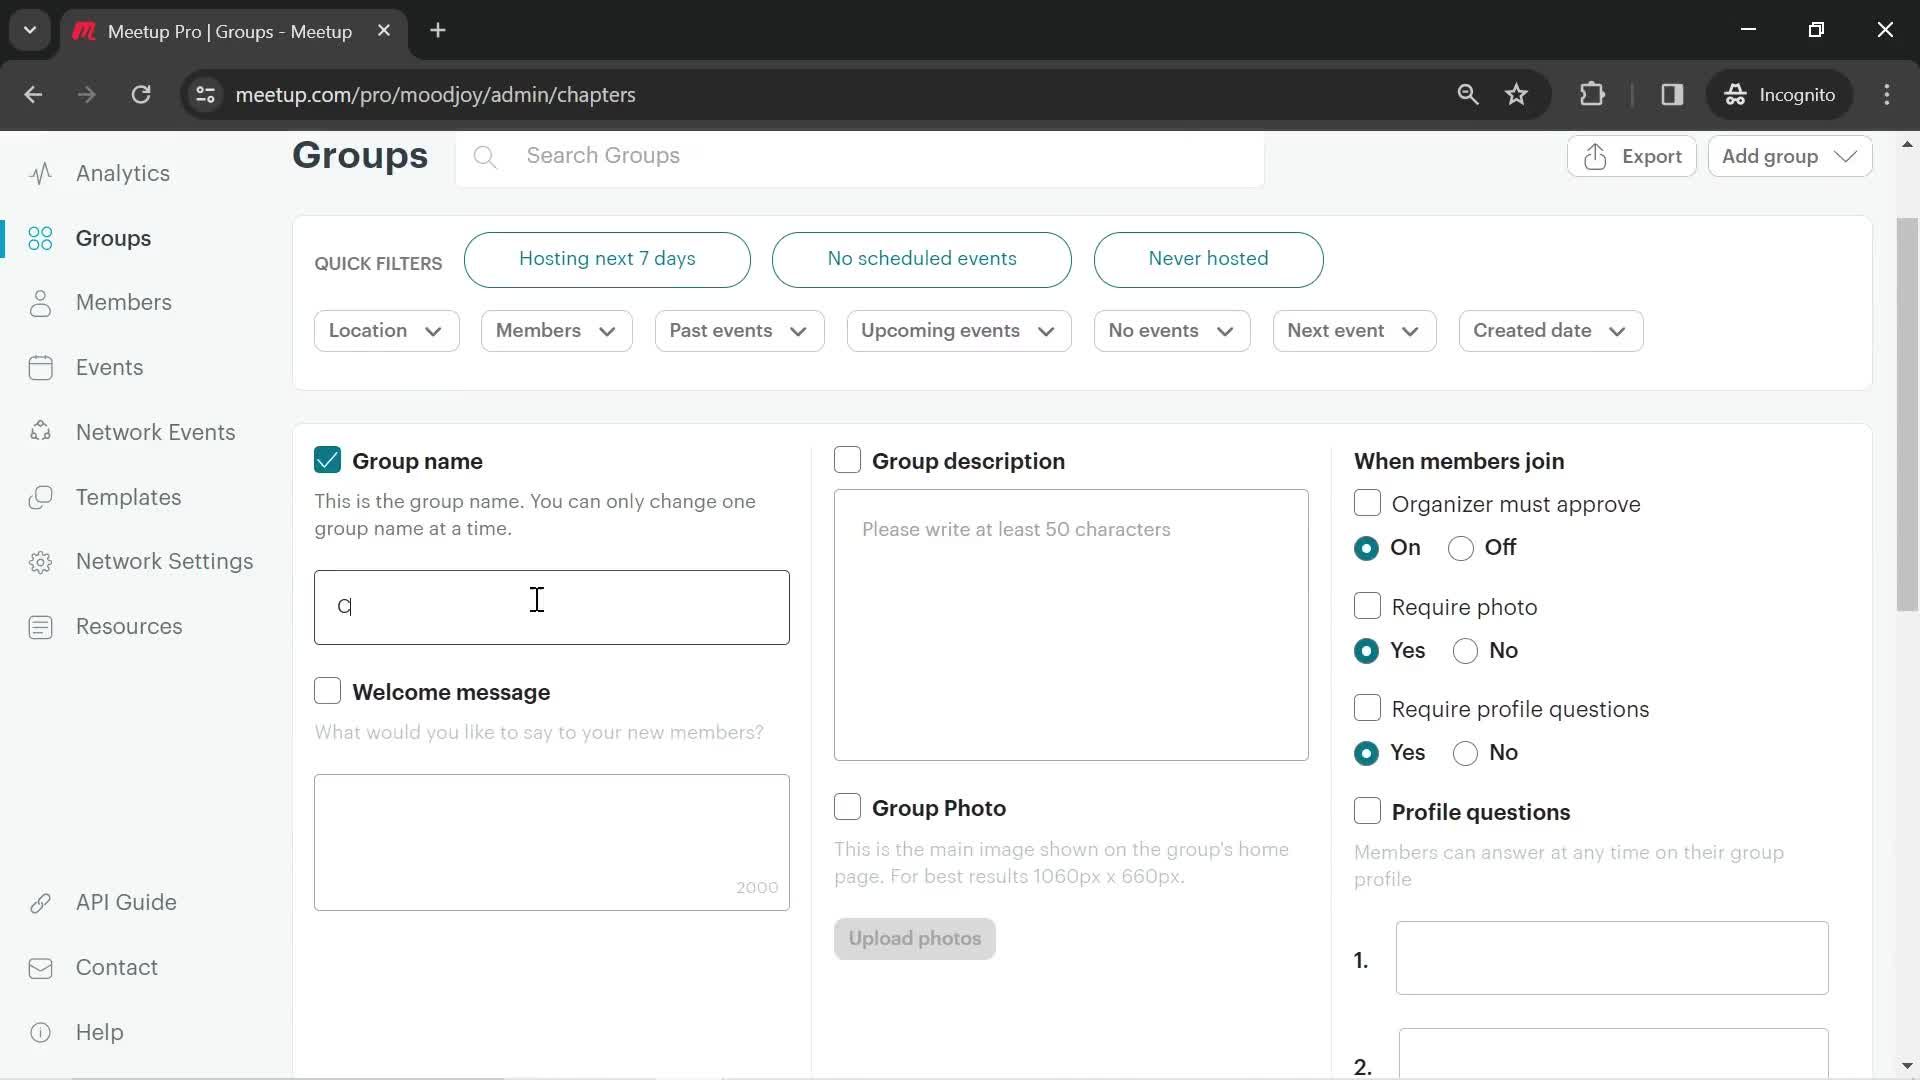Click the Members sidebar icon

pos(40,302)
